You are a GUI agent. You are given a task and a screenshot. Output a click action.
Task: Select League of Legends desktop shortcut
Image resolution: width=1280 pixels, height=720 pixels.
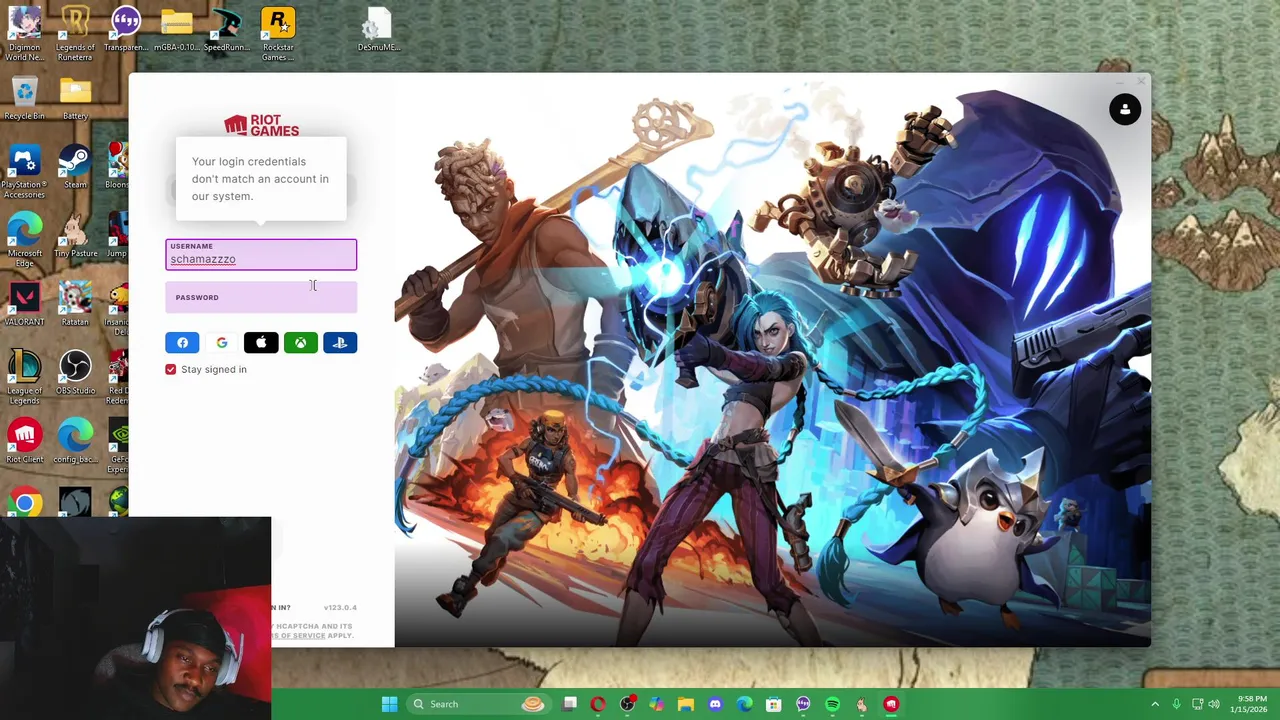tap(24, 378)
